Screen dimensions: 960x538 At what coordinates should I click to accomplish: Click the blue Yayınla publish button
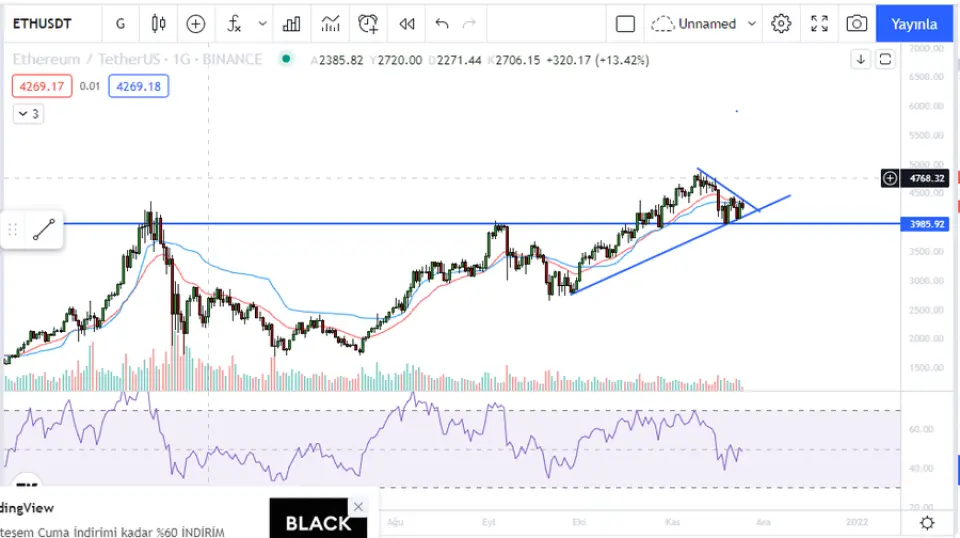[914, 23]
